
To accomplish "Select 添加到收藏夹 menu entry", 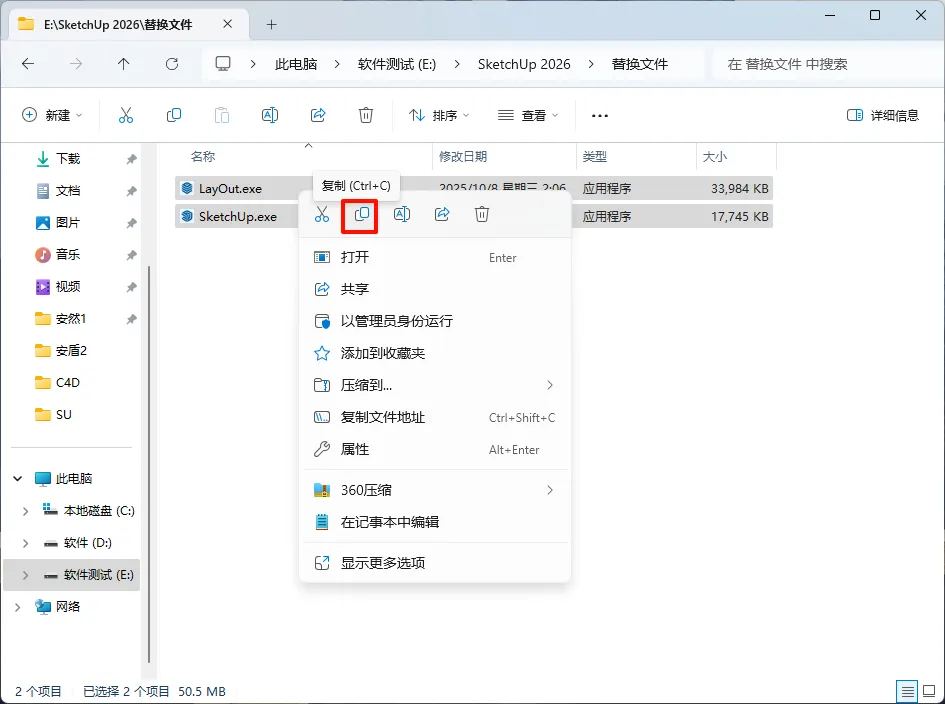I will click(435, 353).
